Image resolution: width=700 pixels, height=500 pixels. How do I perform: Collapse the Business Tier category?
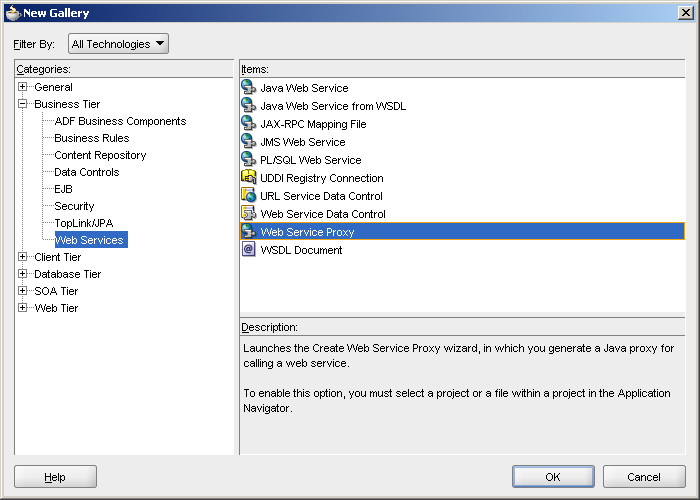tap(23, 104)
